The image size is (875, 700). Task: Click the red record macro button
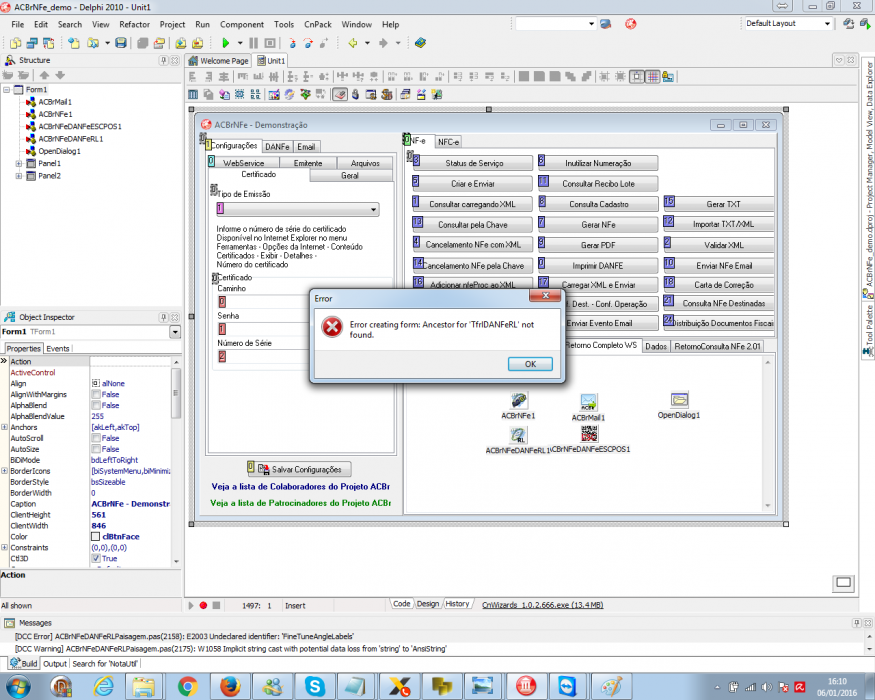click(203, 605)
